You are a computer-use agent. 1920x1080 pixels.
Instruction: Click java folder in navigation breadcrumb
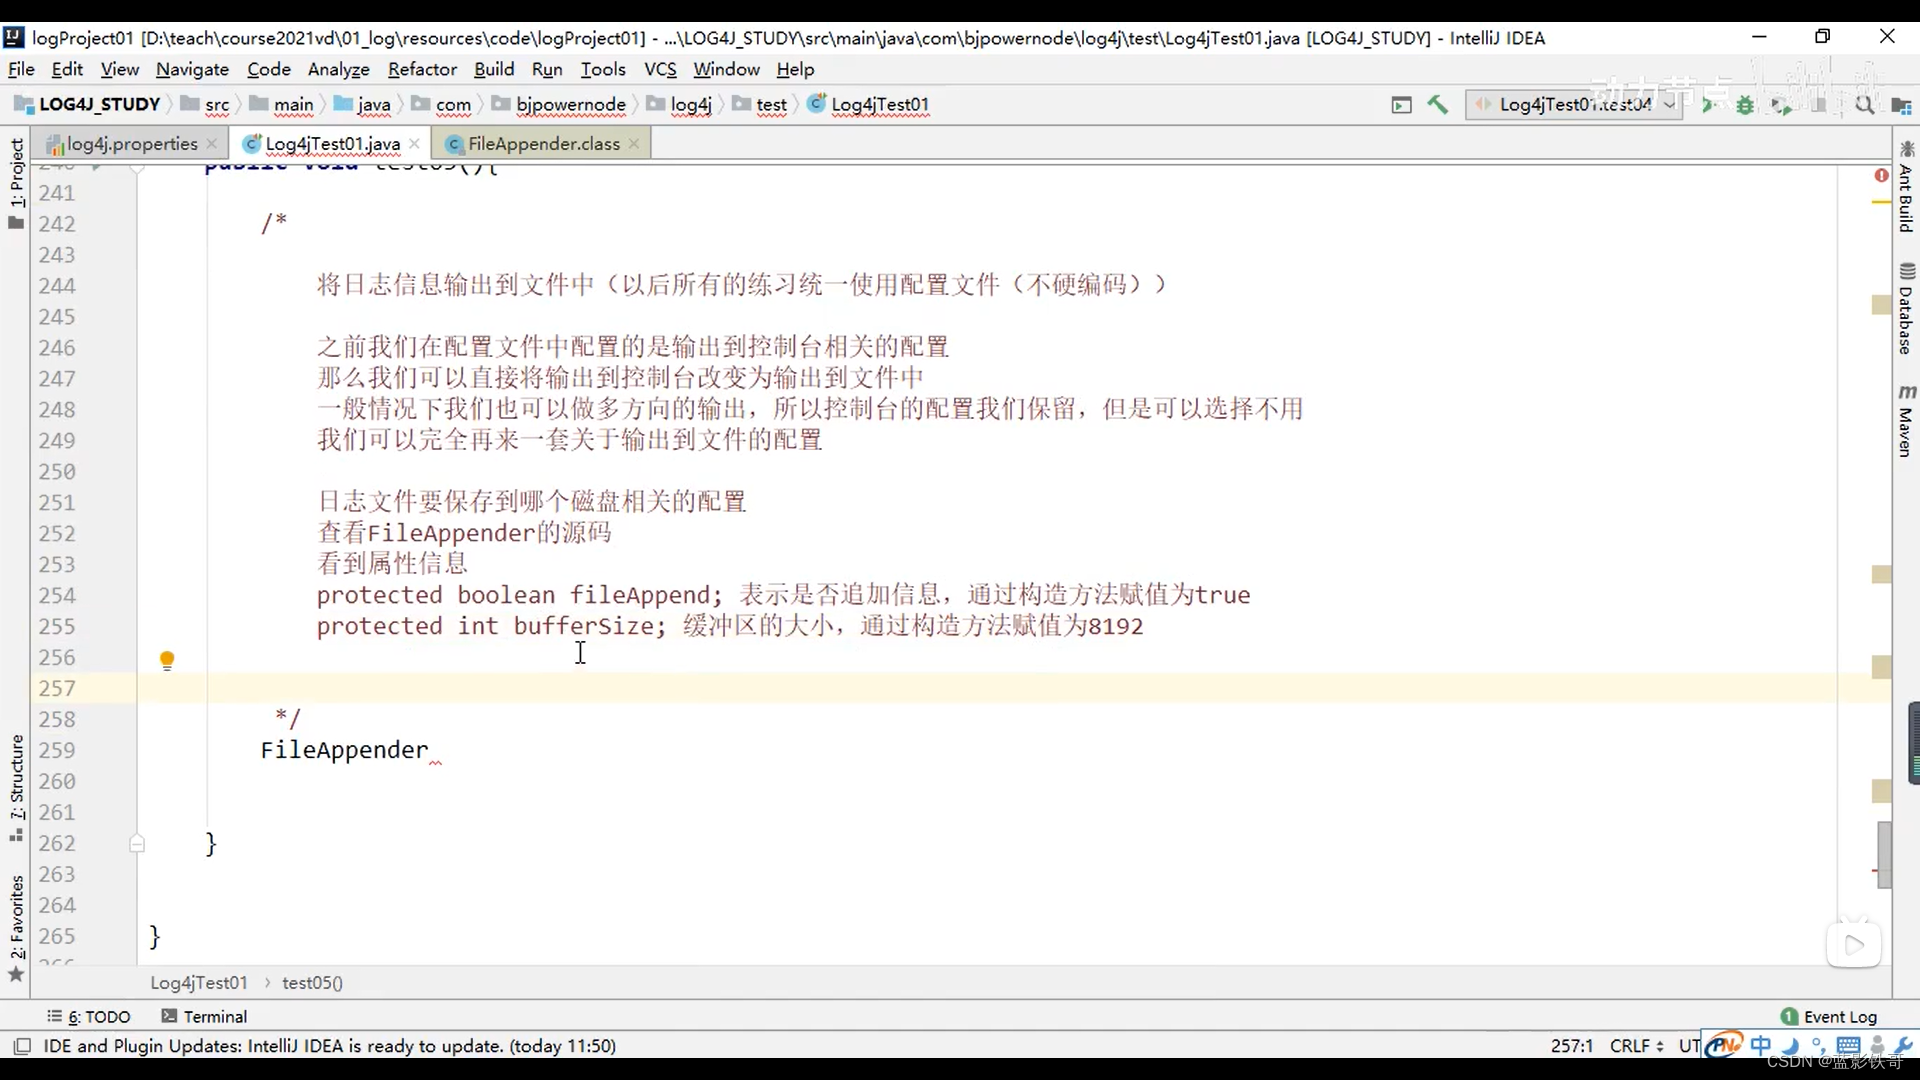(x=362, y=104)
